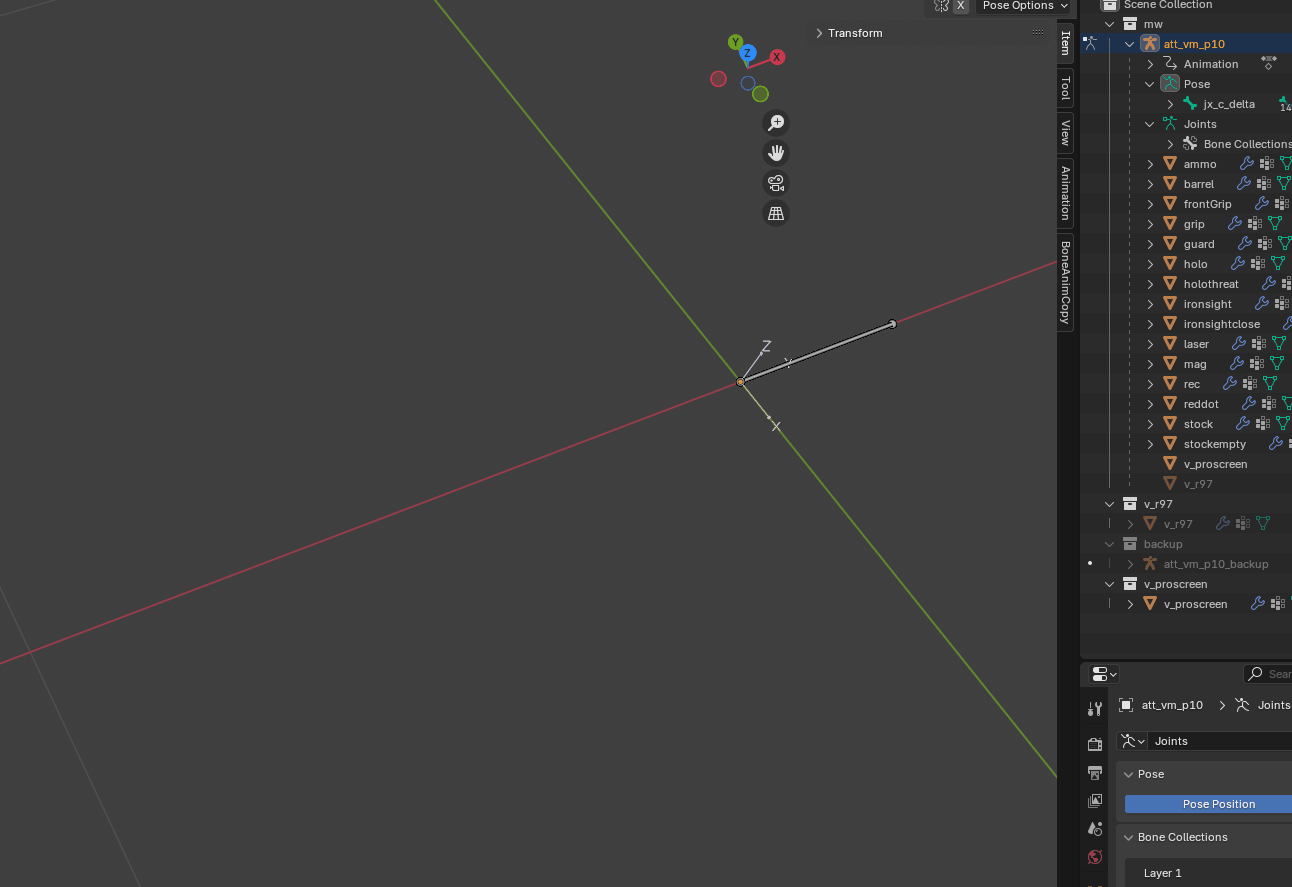
Task: Open the Render properties tab icon
Action: 1095,744
